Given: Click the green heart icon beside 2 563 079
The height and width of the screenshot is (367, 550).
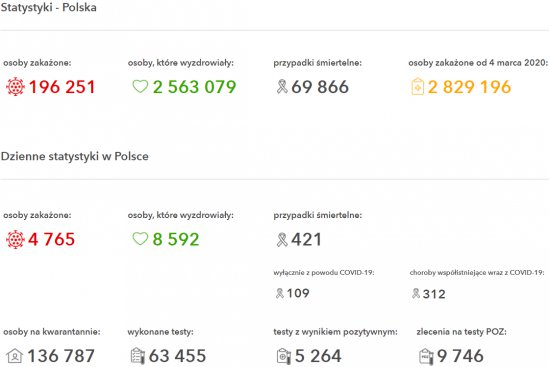Looking at the screenshot, I should click(x=140, y=86).
